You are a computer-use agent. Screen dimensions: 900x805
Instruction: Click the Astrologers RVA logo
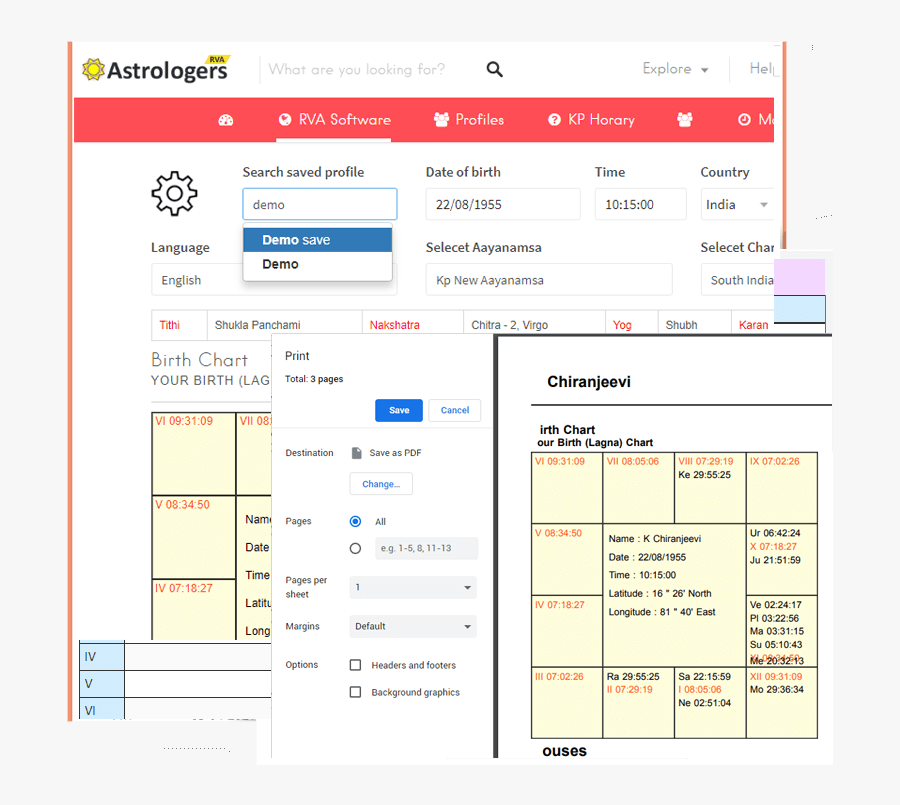(x=156, y=69)
